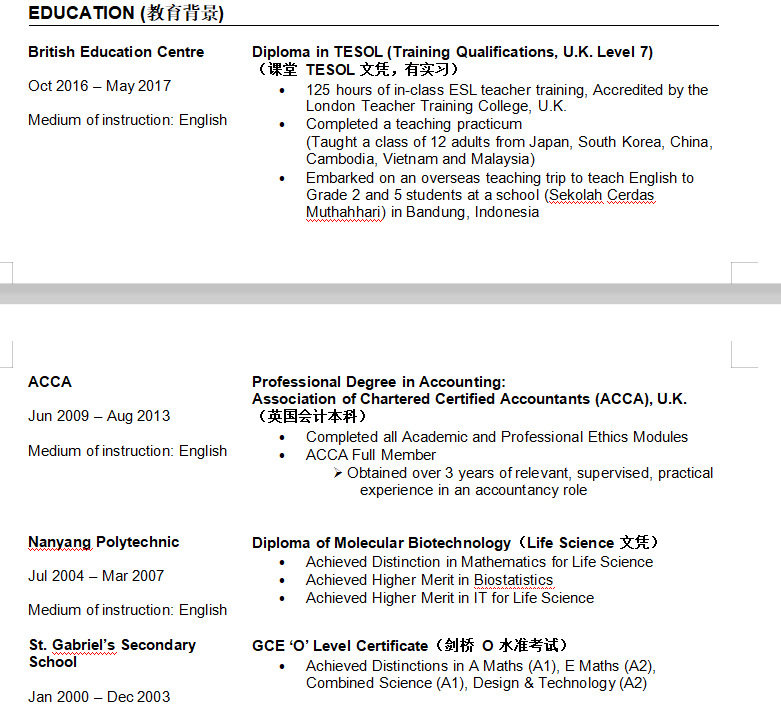
Task: Click the Nanyang Polytechnic heading
Action: click(x=104, y=542)
